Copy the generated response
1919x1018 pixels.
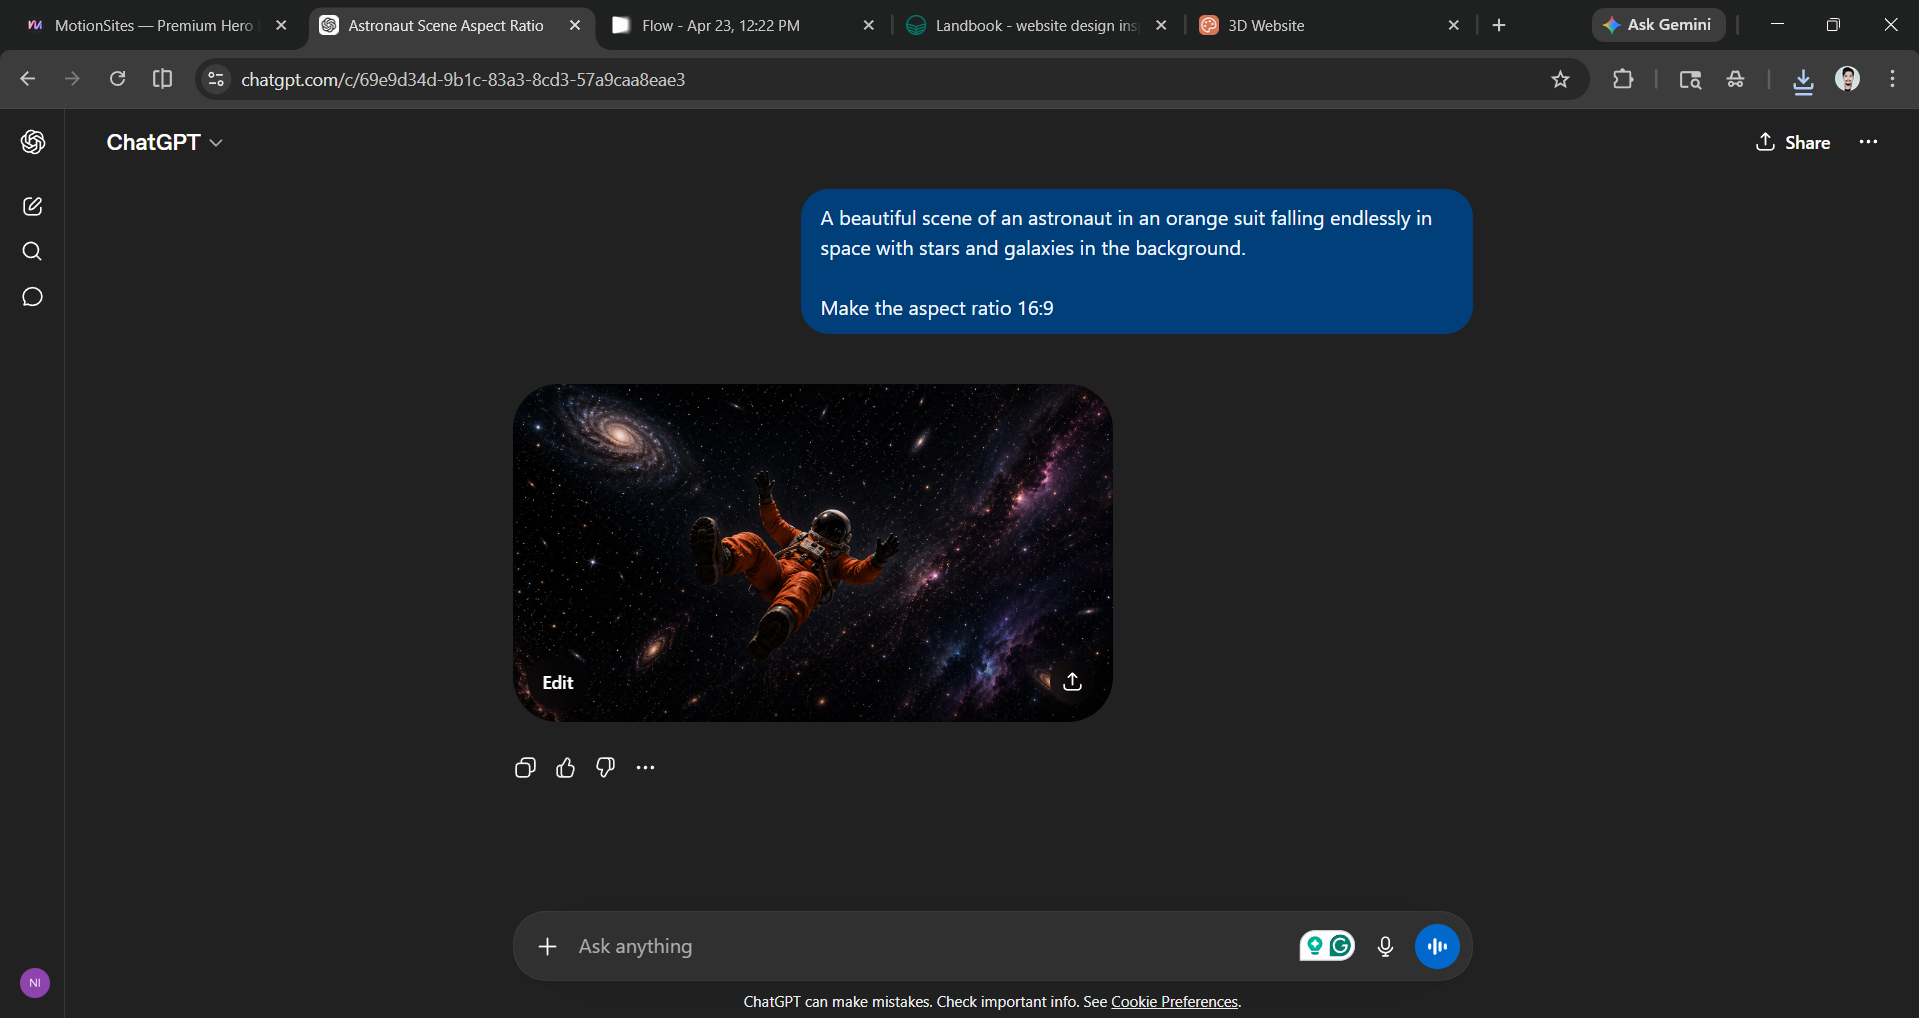[524, 768]
